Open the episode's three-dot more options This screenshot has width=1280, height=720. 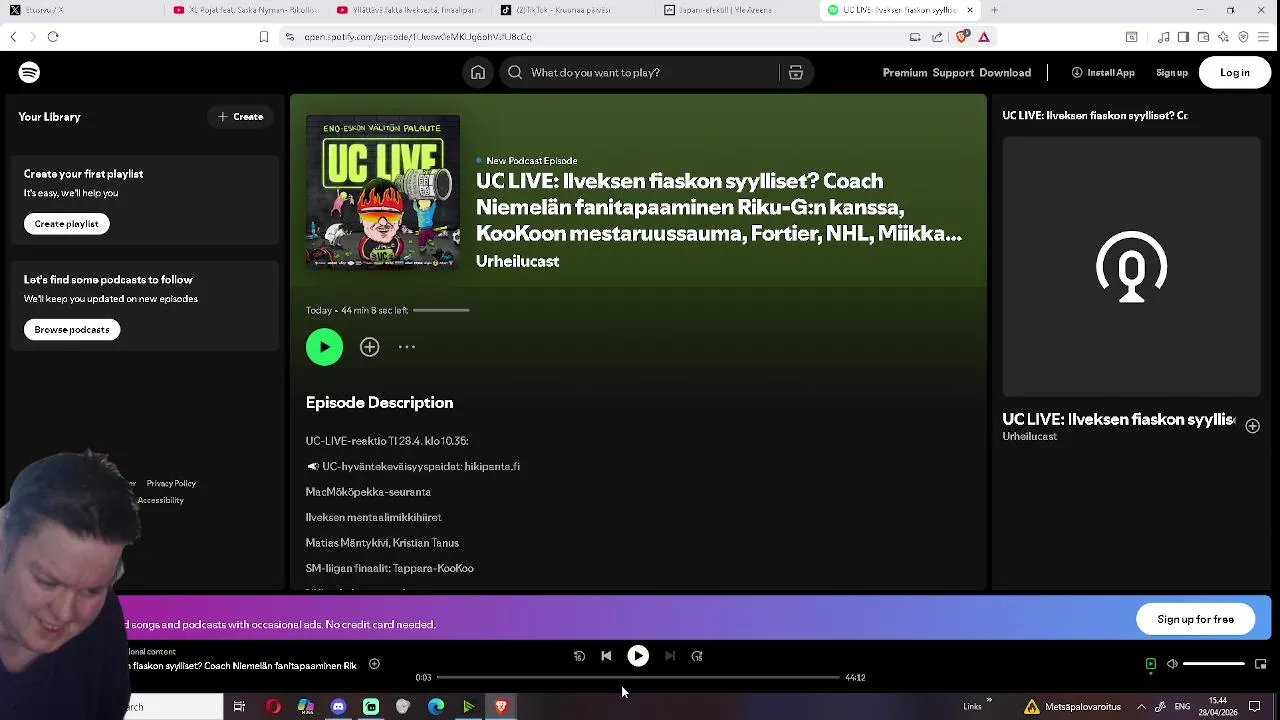coord(407,347)
